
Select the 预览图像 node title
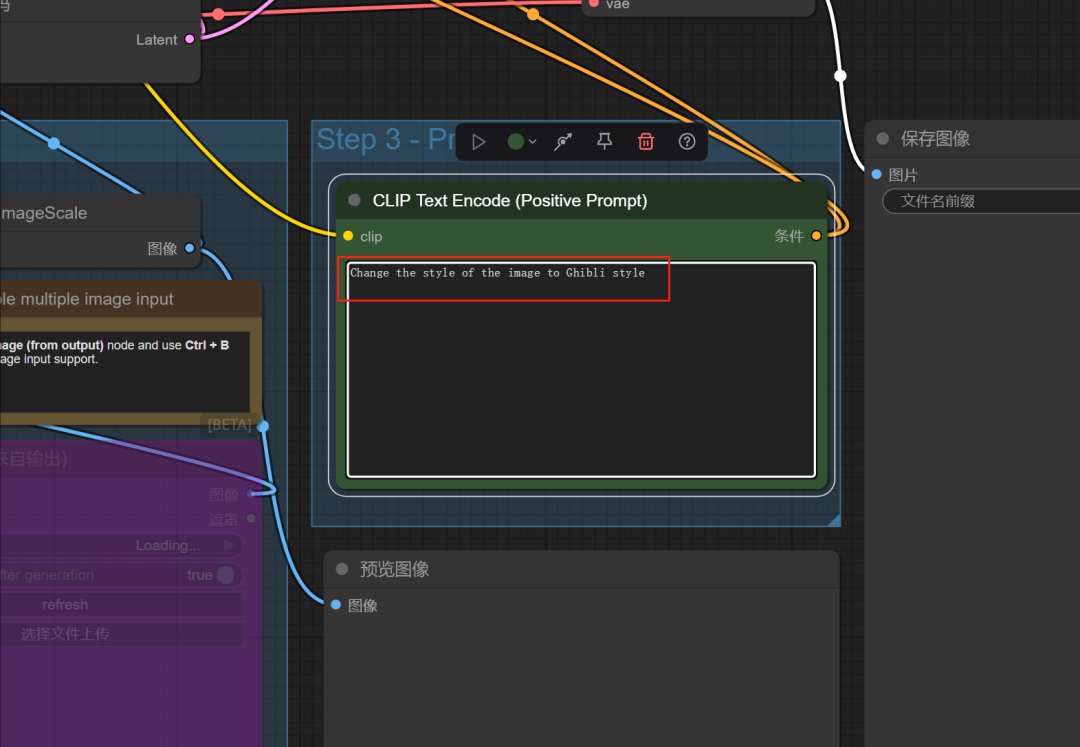point(394,569)
